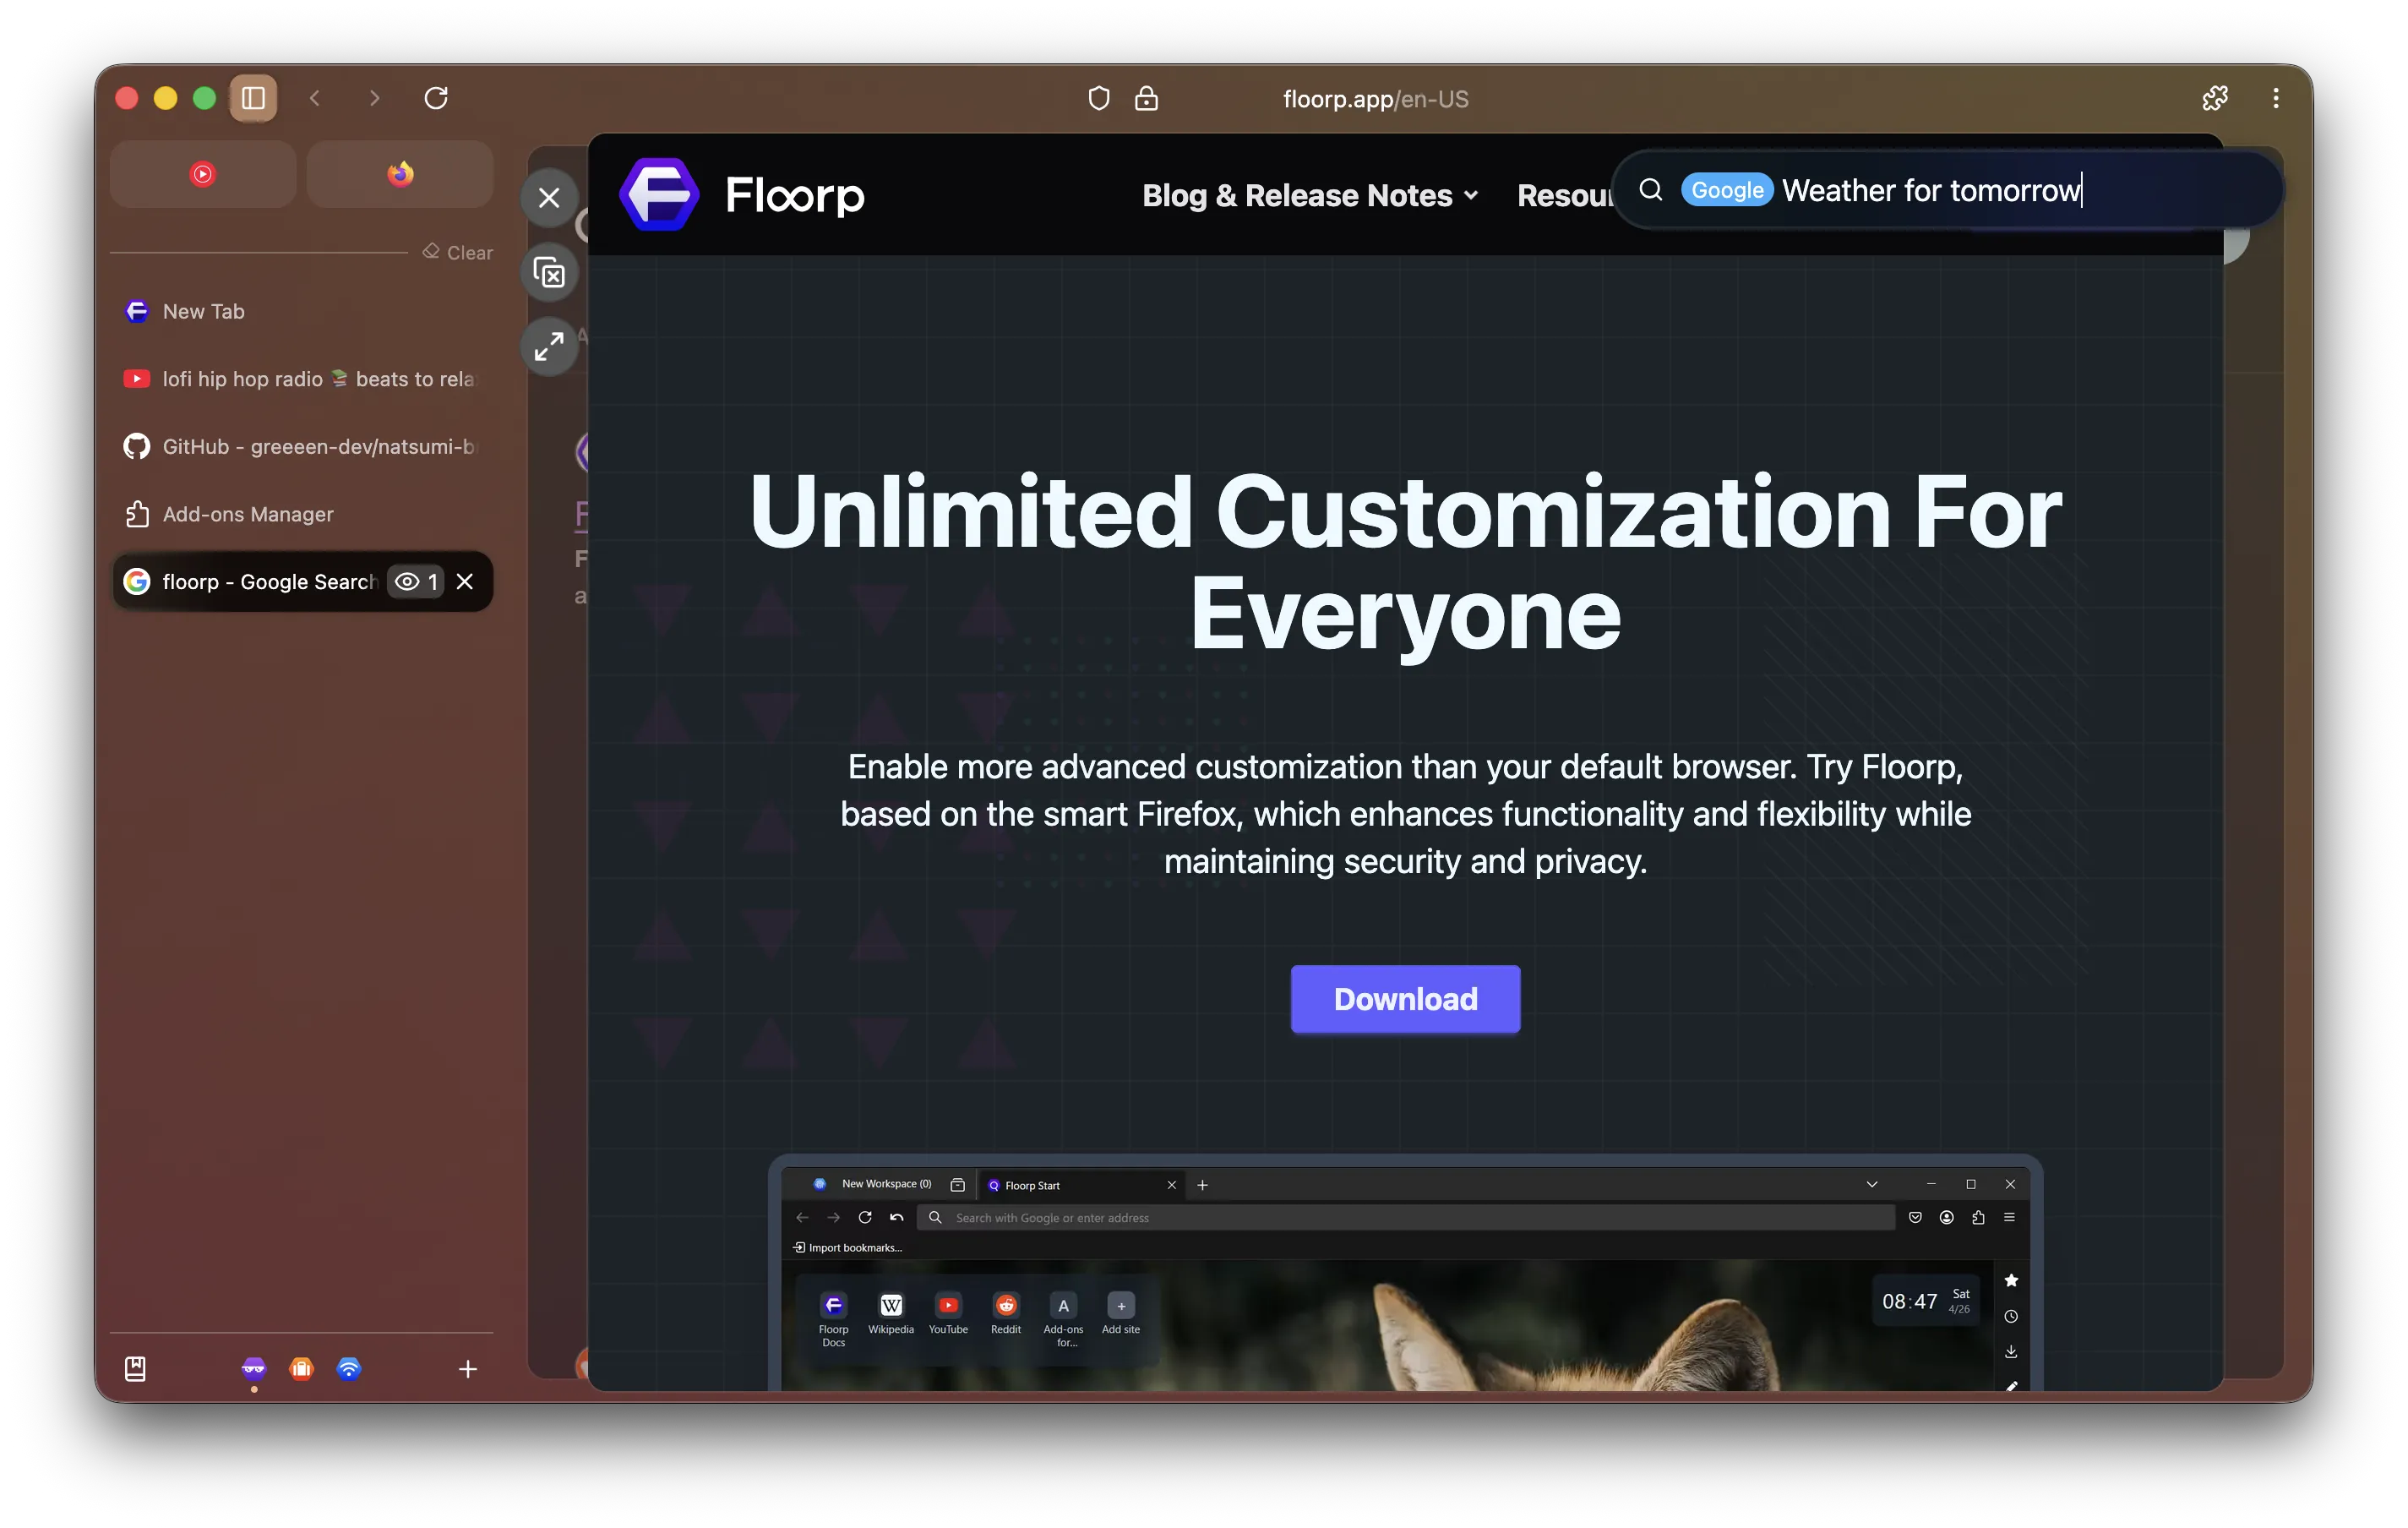Switch to the purple sunglasses workspace
Image resolution: width=2408 pixels, height=1528 pixels.
point(254,1368)
